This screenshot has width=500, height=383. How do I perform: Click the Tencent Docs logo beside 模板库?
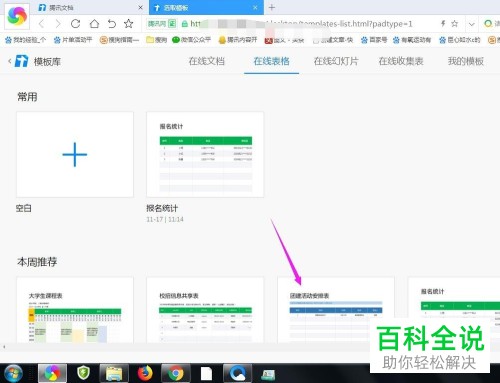tap(21, 61)
